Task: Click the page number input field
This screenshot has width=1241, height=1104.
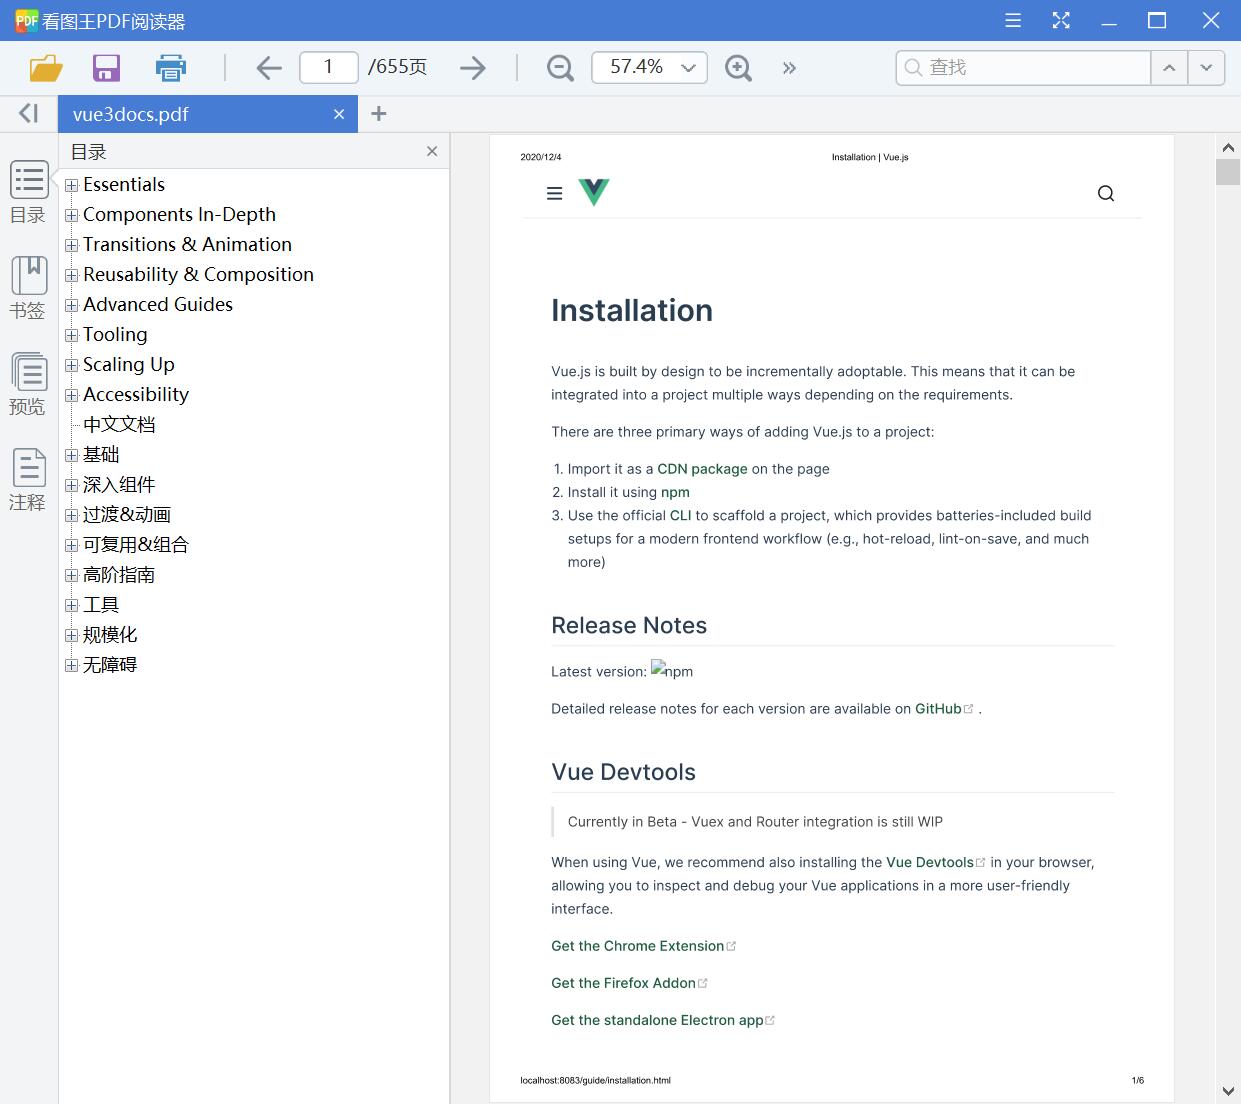Action: click(x=328, y=66)
